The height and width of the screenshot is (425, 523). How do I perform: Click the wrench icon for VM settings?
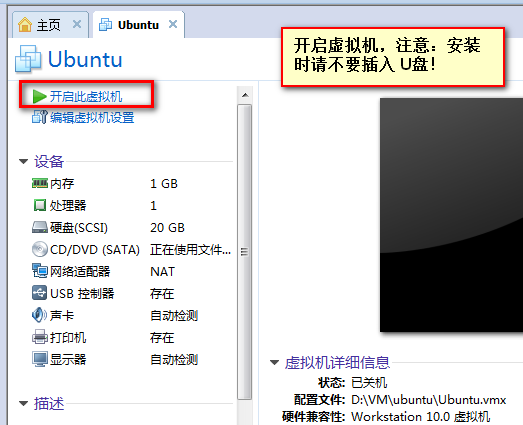[40, 117]
